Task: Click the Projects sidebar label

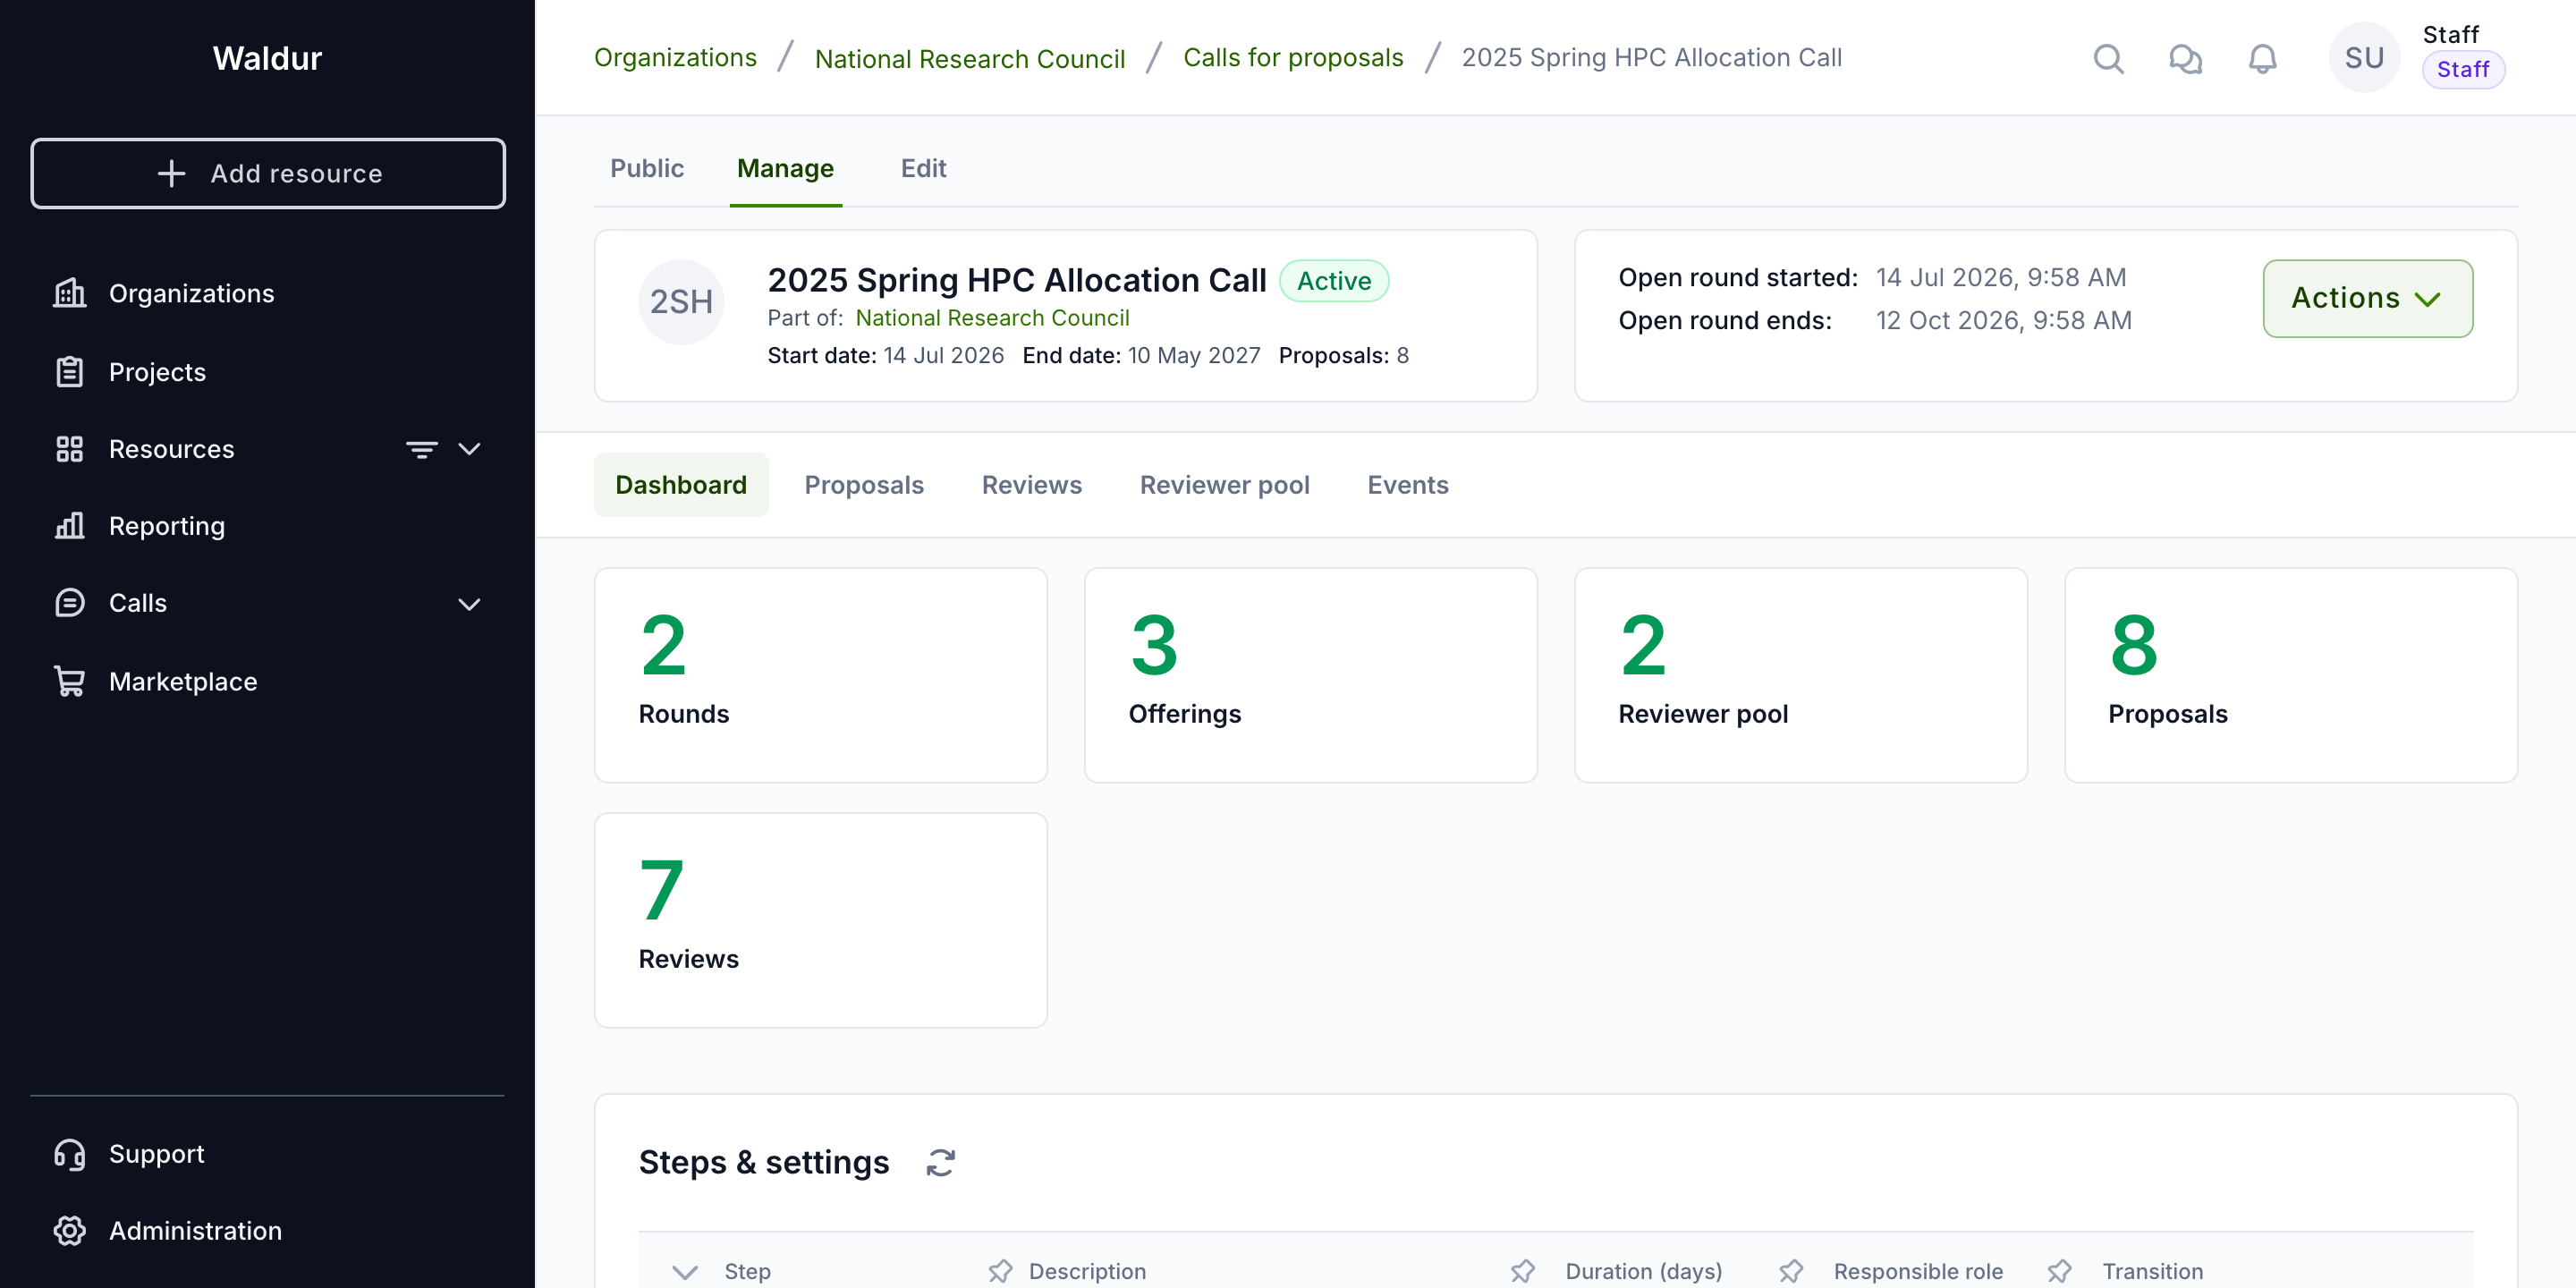Action: point(157,372)
